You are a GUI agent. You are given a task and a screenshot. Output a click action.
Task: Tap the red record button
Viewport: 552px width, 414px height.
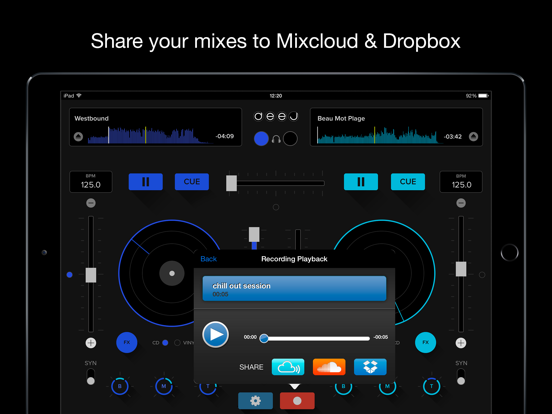297,401
